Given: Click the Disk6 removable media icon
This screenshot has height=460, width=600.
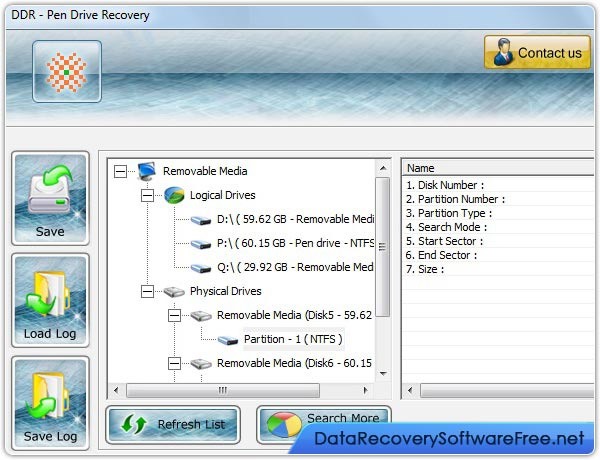Looking at the screenshot, I should (201, 364).
